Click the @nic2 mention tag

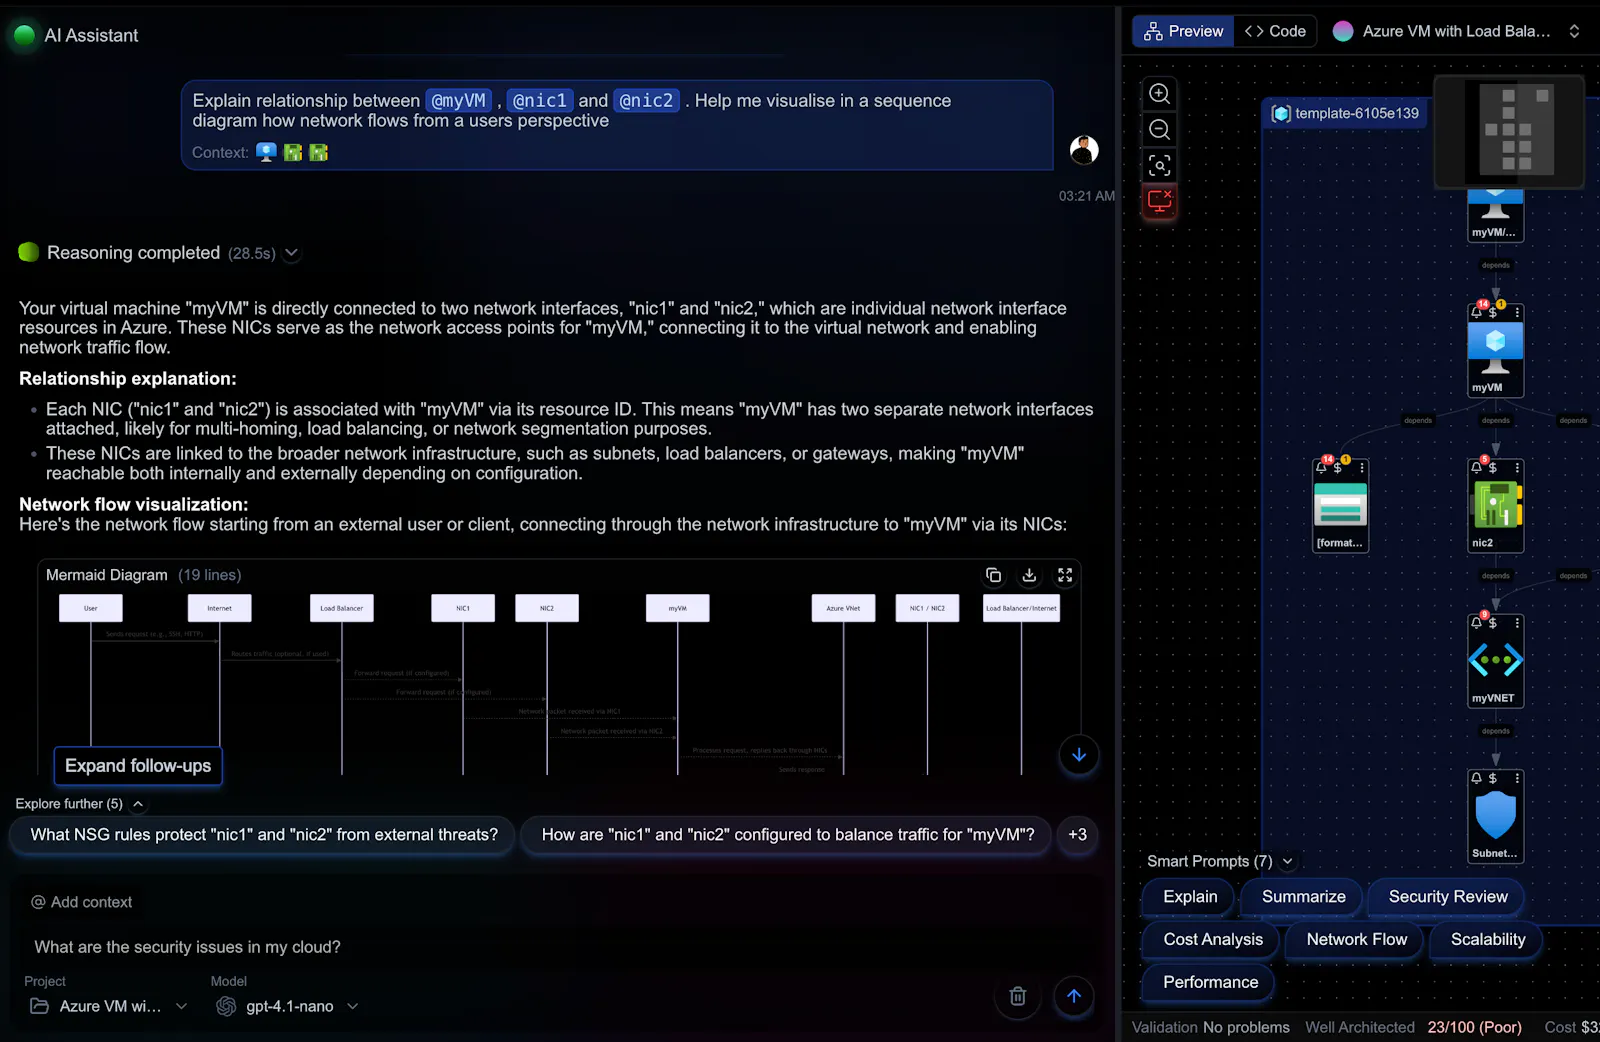[646, 101]
